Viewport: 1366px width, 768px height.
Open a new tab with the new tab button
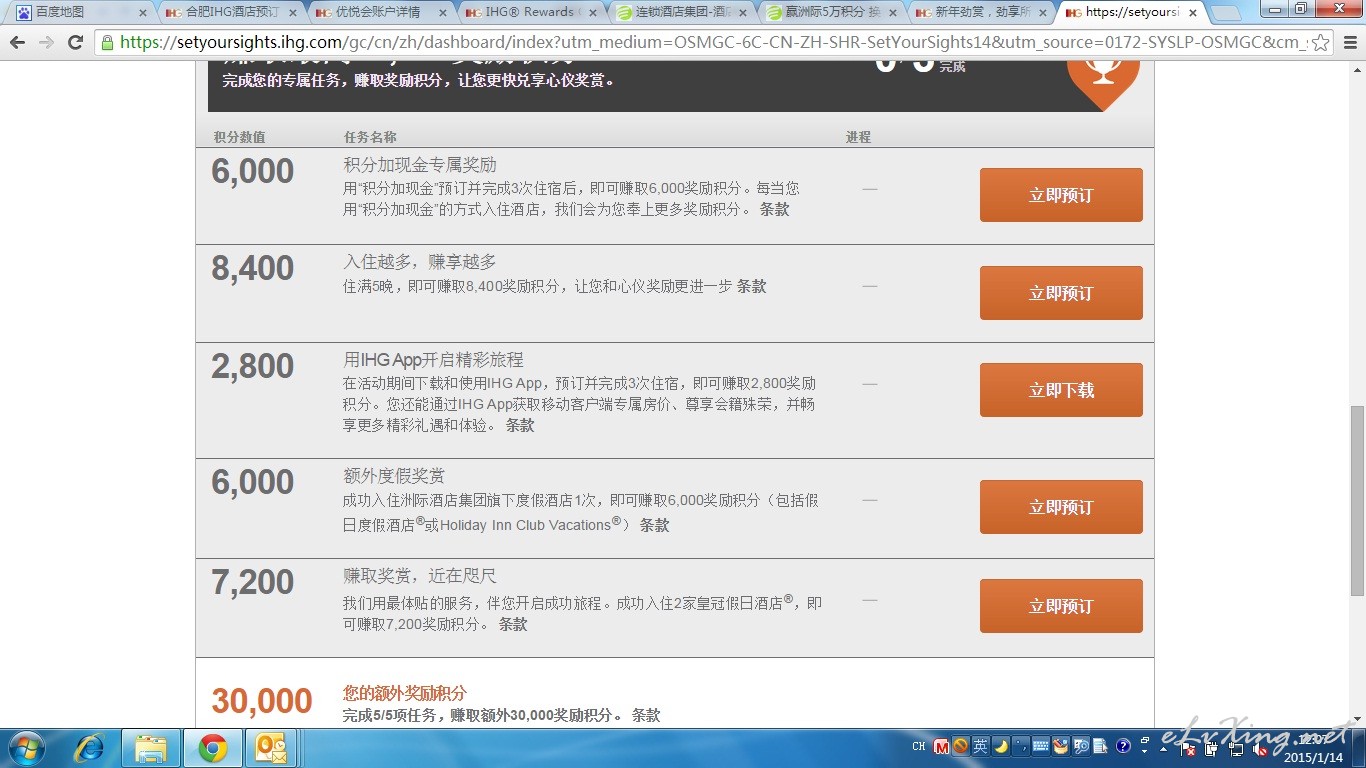[1225, 13]
